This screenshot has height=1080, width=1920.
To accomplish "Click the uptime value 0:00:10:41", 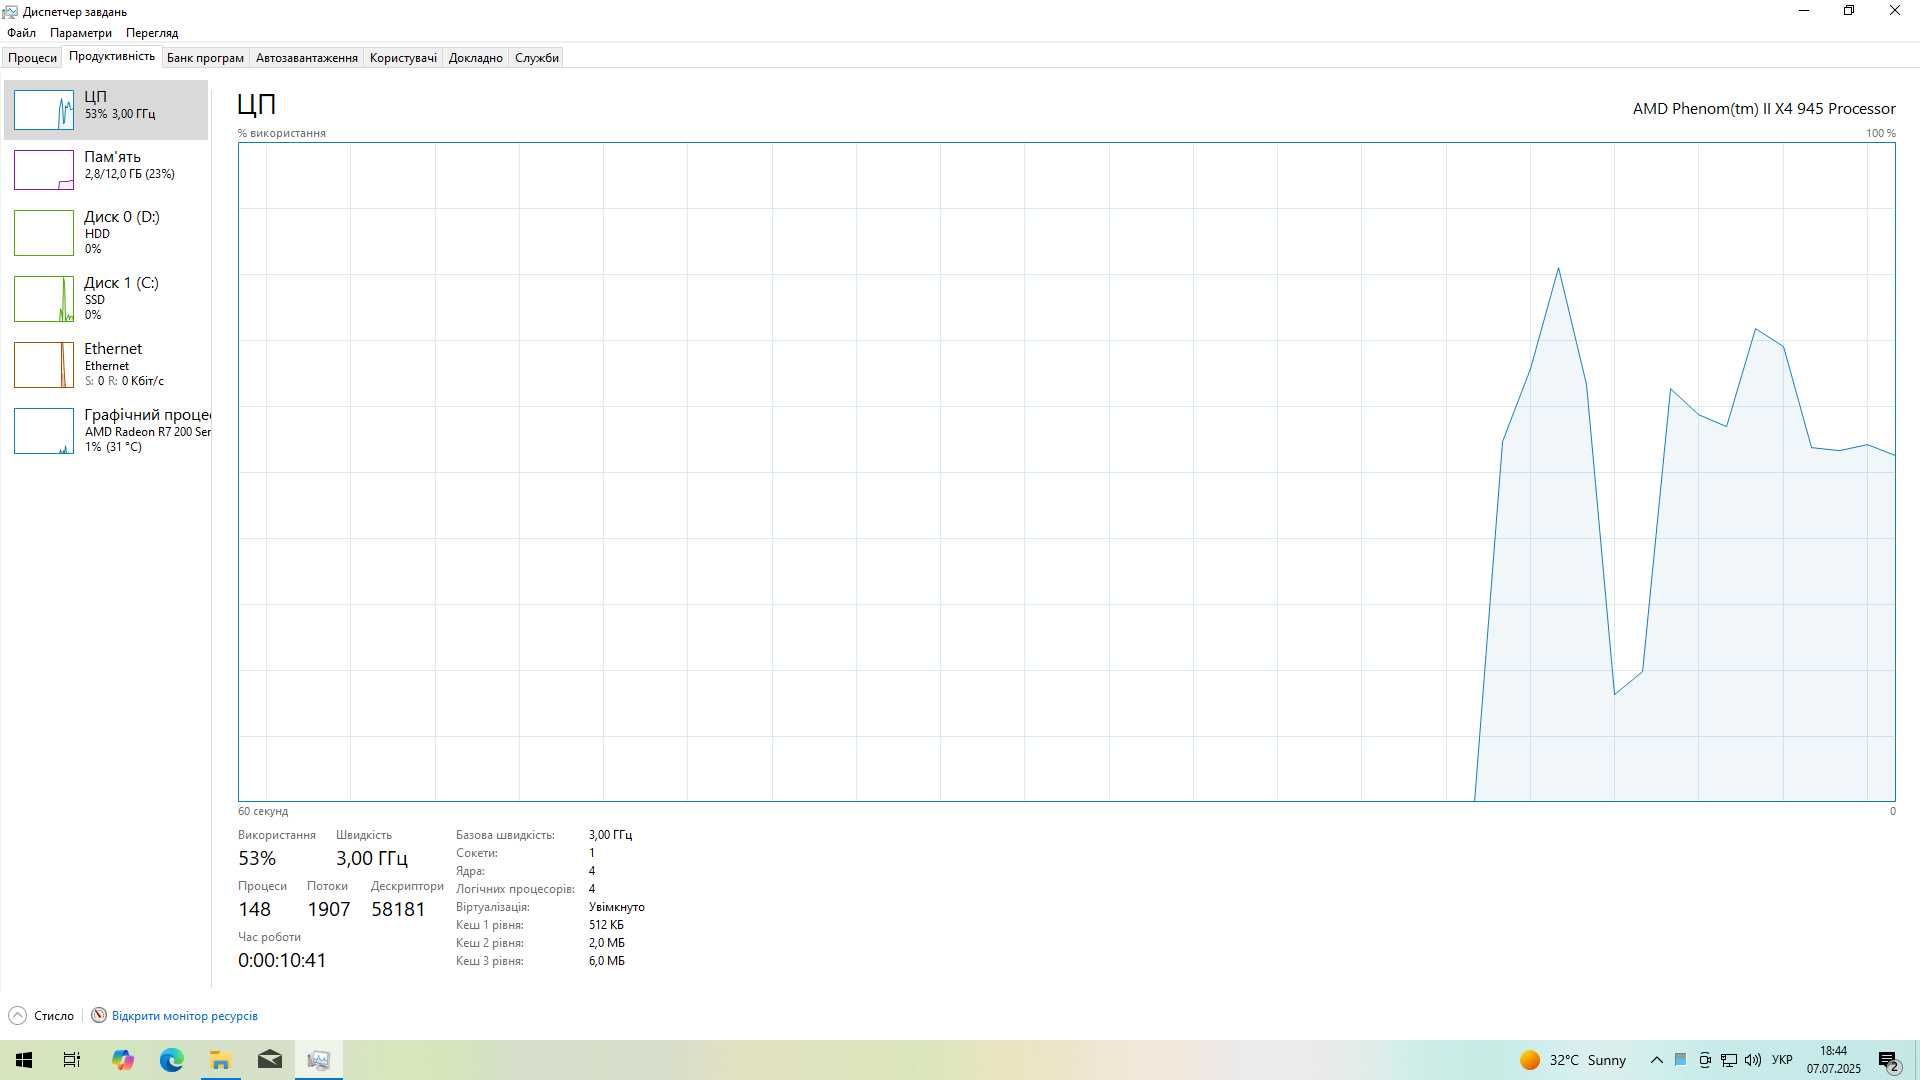I will [x=282, y=960].
